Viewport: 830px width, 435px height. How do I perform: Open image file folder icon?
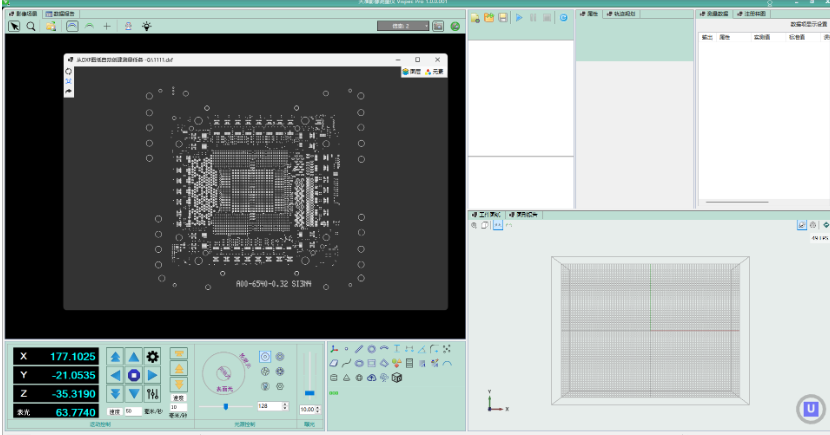[x=51, y=26]
